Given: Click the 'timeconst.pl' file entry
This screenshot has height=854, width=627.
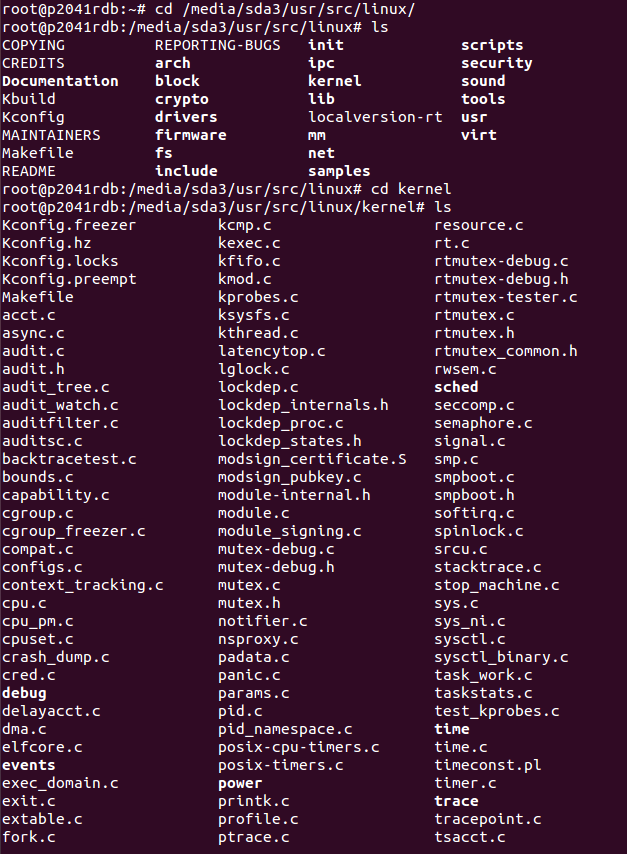Looking at the screenshot, I should 487,765.
